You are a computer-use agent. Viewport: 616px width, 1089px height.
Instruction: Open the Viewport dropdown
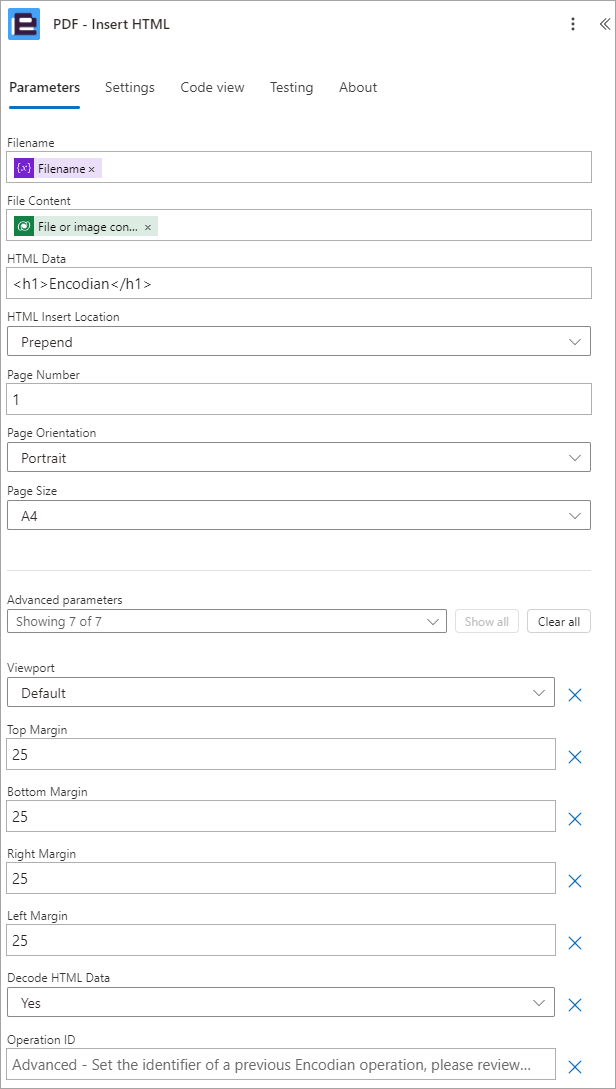pos(281,692)
